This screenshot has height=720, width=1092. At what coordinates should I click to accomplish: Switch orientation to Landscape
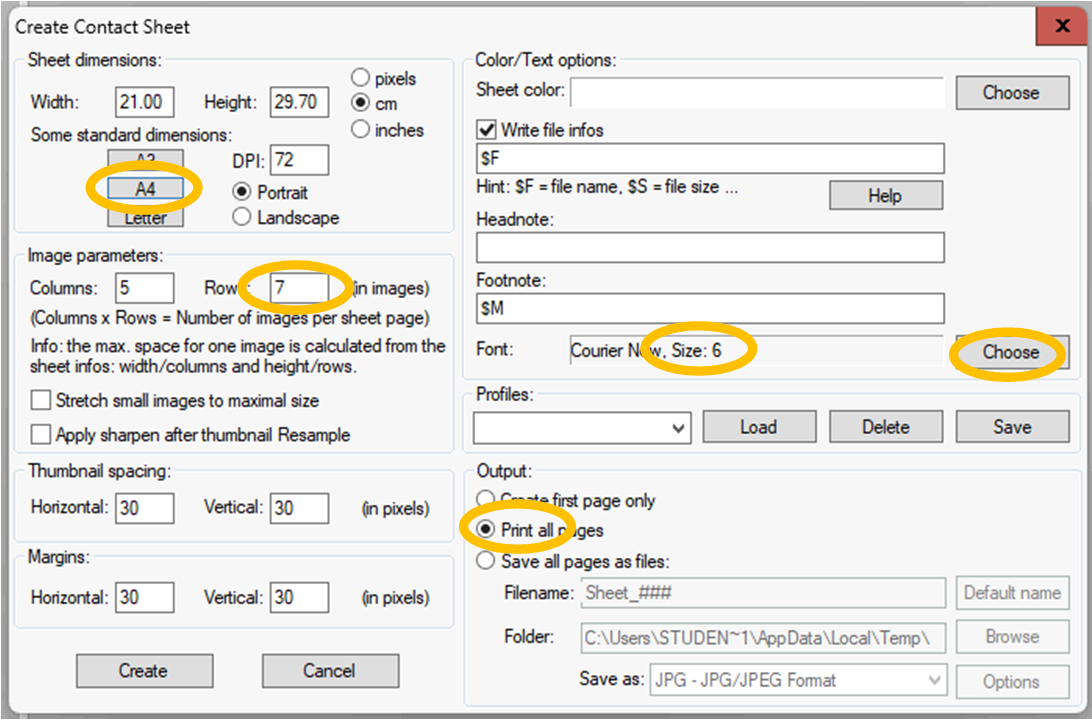click(241, 217)
